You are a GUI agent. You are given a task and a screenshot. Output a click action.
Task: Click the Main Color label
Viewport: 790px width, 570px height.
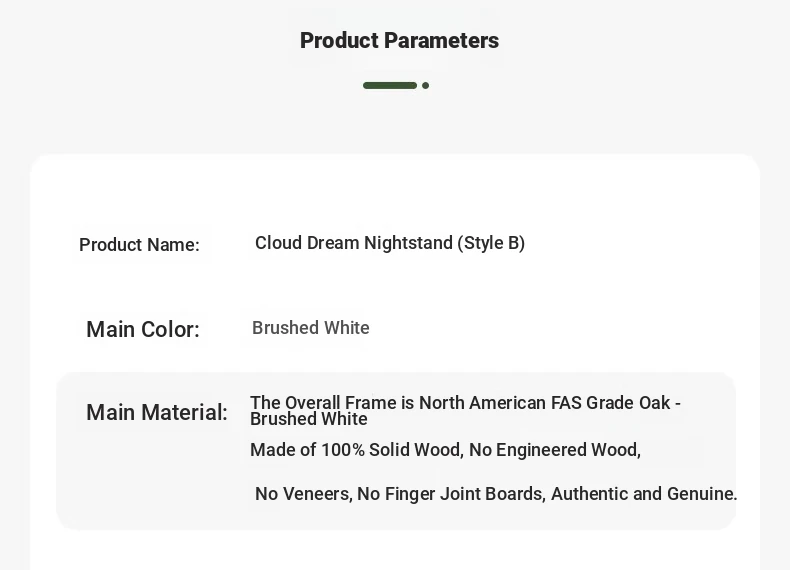[x=143, y=330]
